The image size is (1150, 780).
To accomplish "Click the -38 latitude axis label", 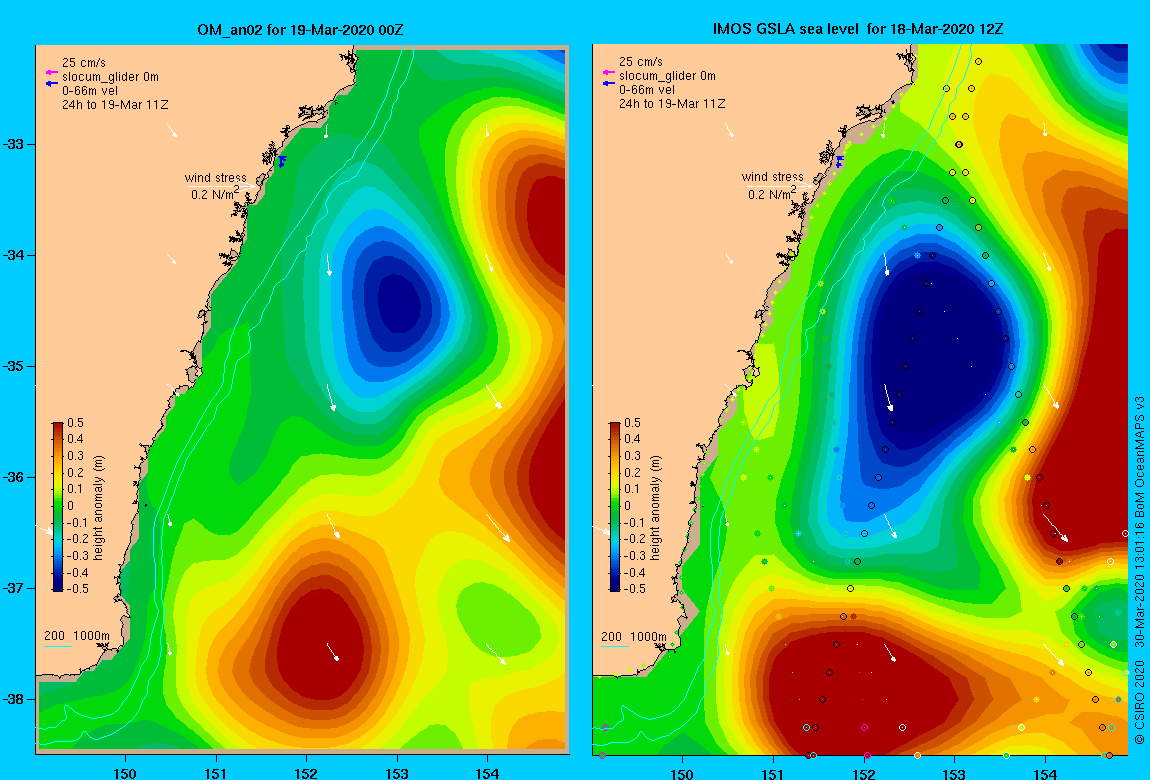I will 14,699.
